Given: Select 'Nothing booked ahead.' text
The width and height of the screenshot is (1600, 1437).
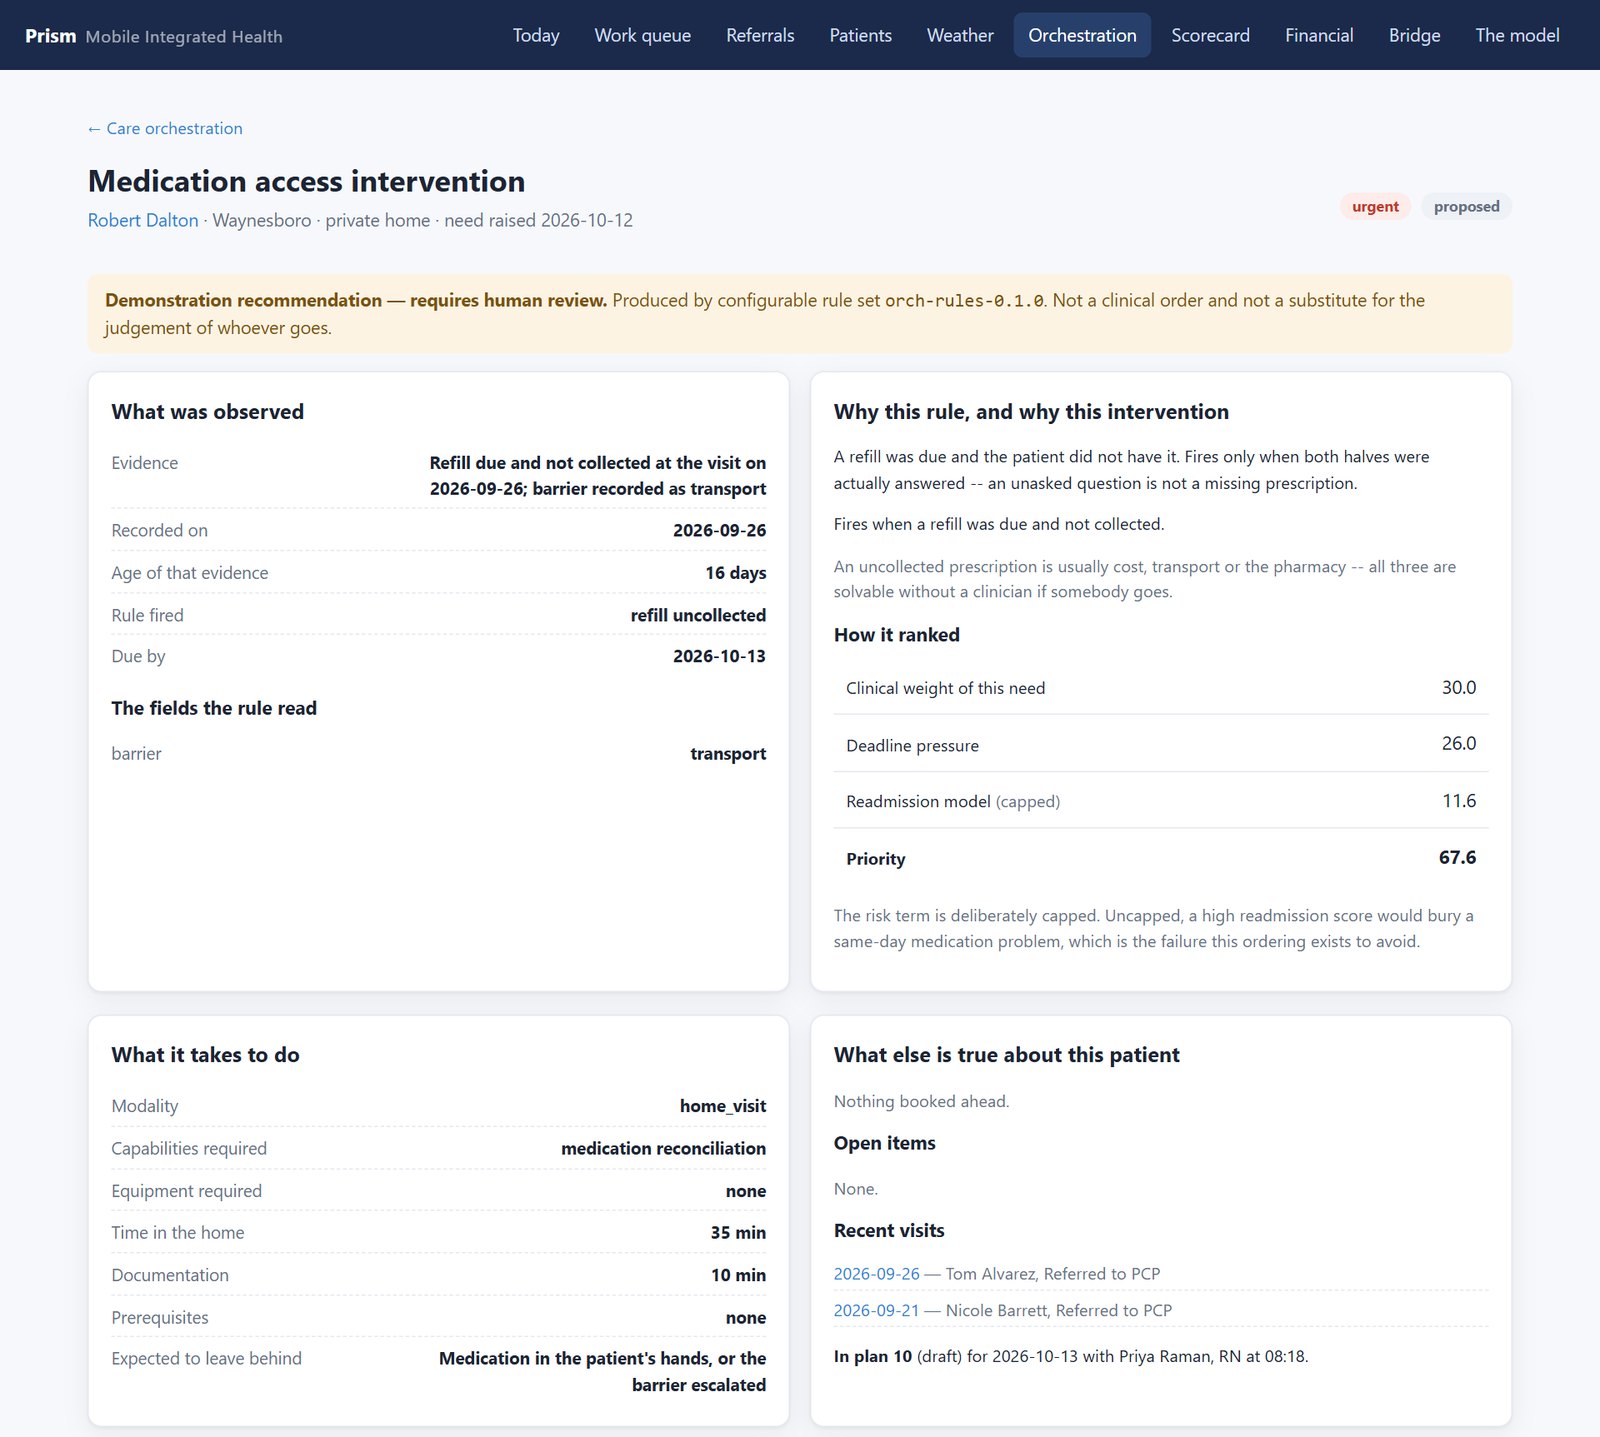Looking at the screenshot, I should (921, 1101).
